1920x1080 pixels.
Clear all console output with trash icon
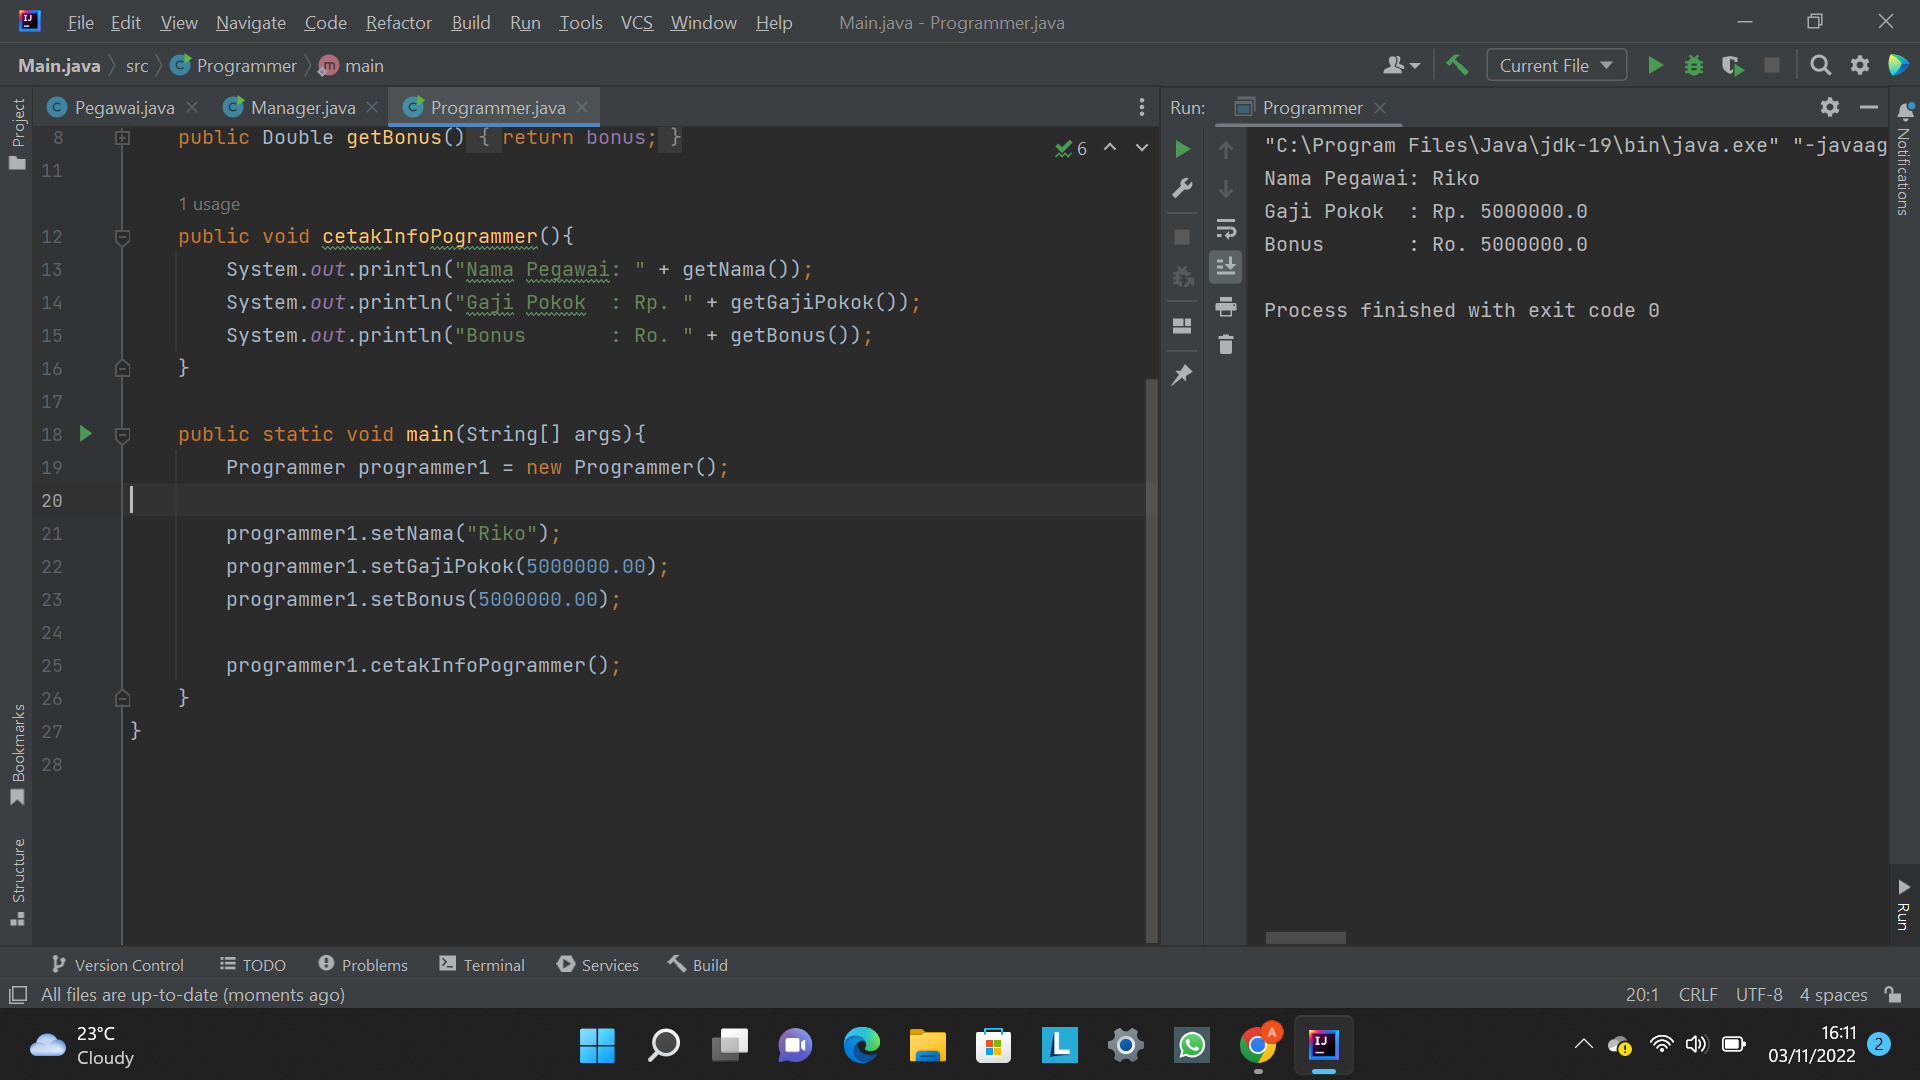(x=1226, y=344)
